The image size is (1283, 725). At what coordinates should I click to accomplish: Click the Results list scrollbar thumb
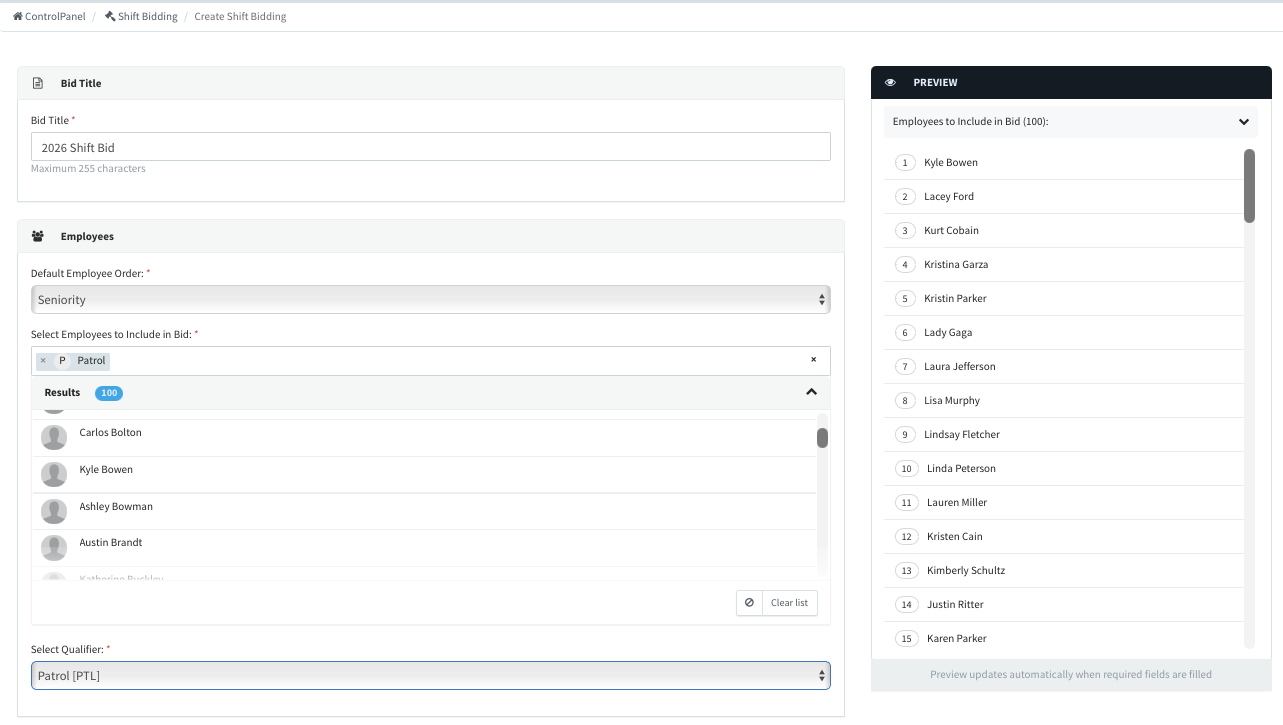pos(822,438)
